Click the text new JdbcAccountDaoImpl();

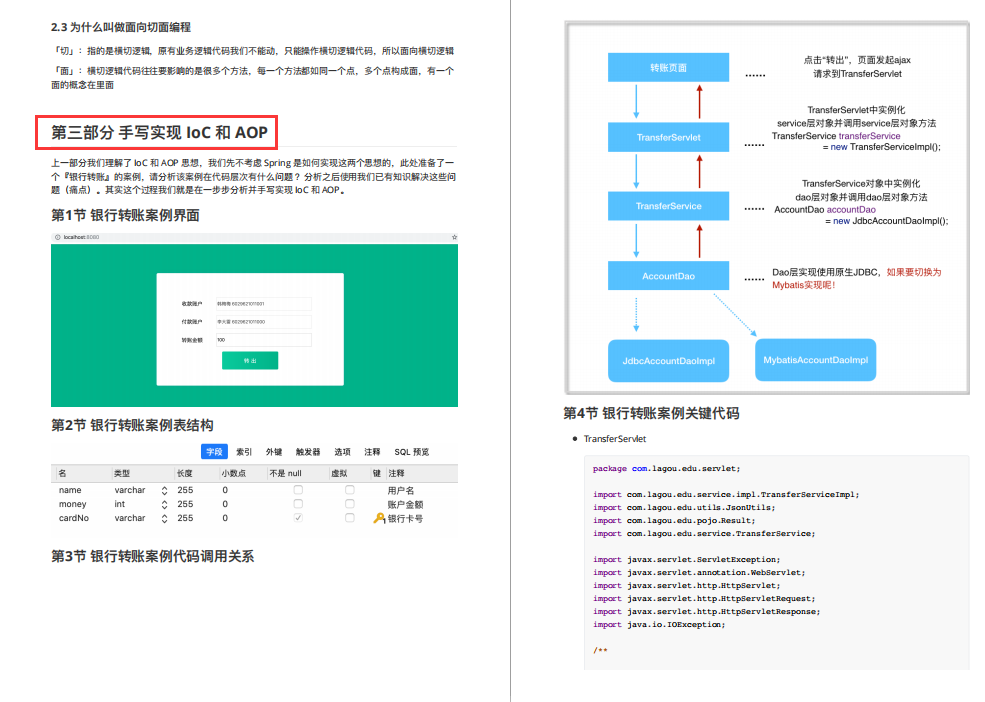click(891, 221)
